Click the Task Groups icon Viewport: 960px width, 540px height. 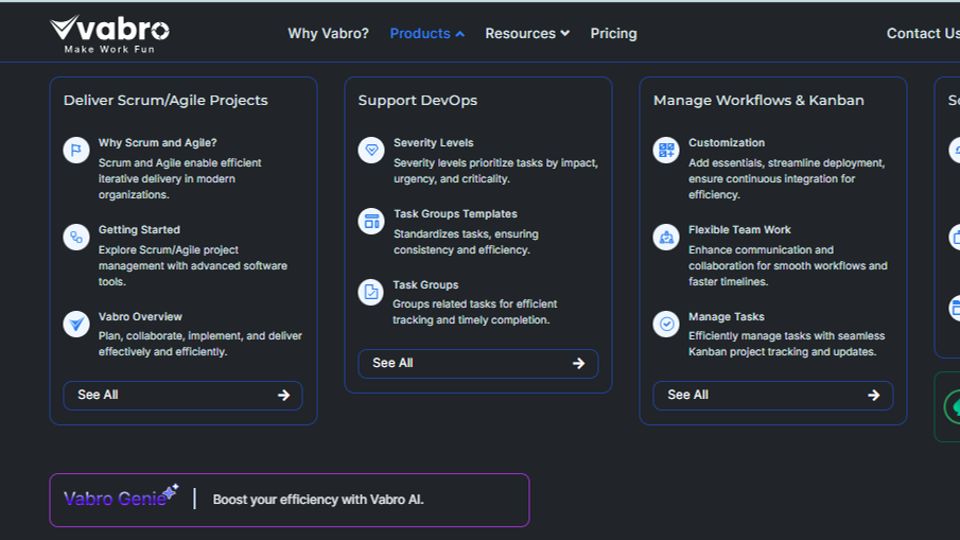pyautogui.click(x=371, y=292)
